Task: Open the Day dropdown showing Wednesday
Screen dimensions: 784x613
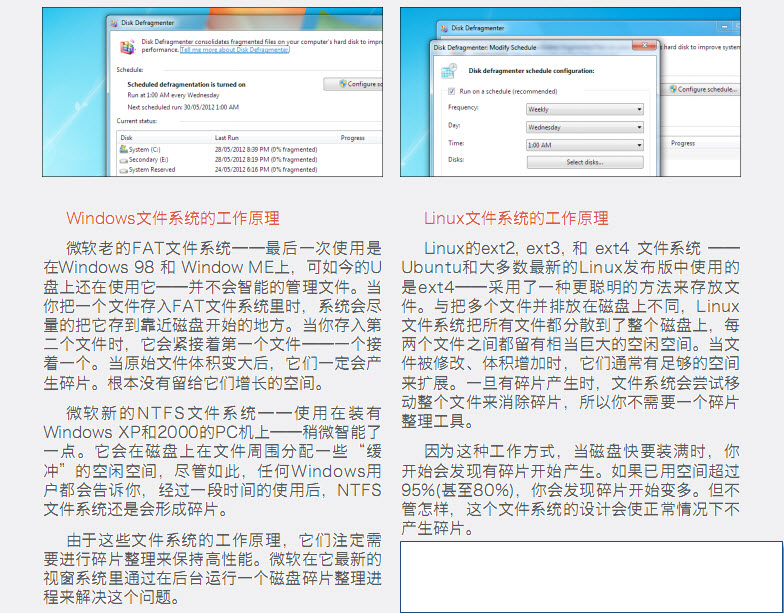Action: [x=584, y=127]
